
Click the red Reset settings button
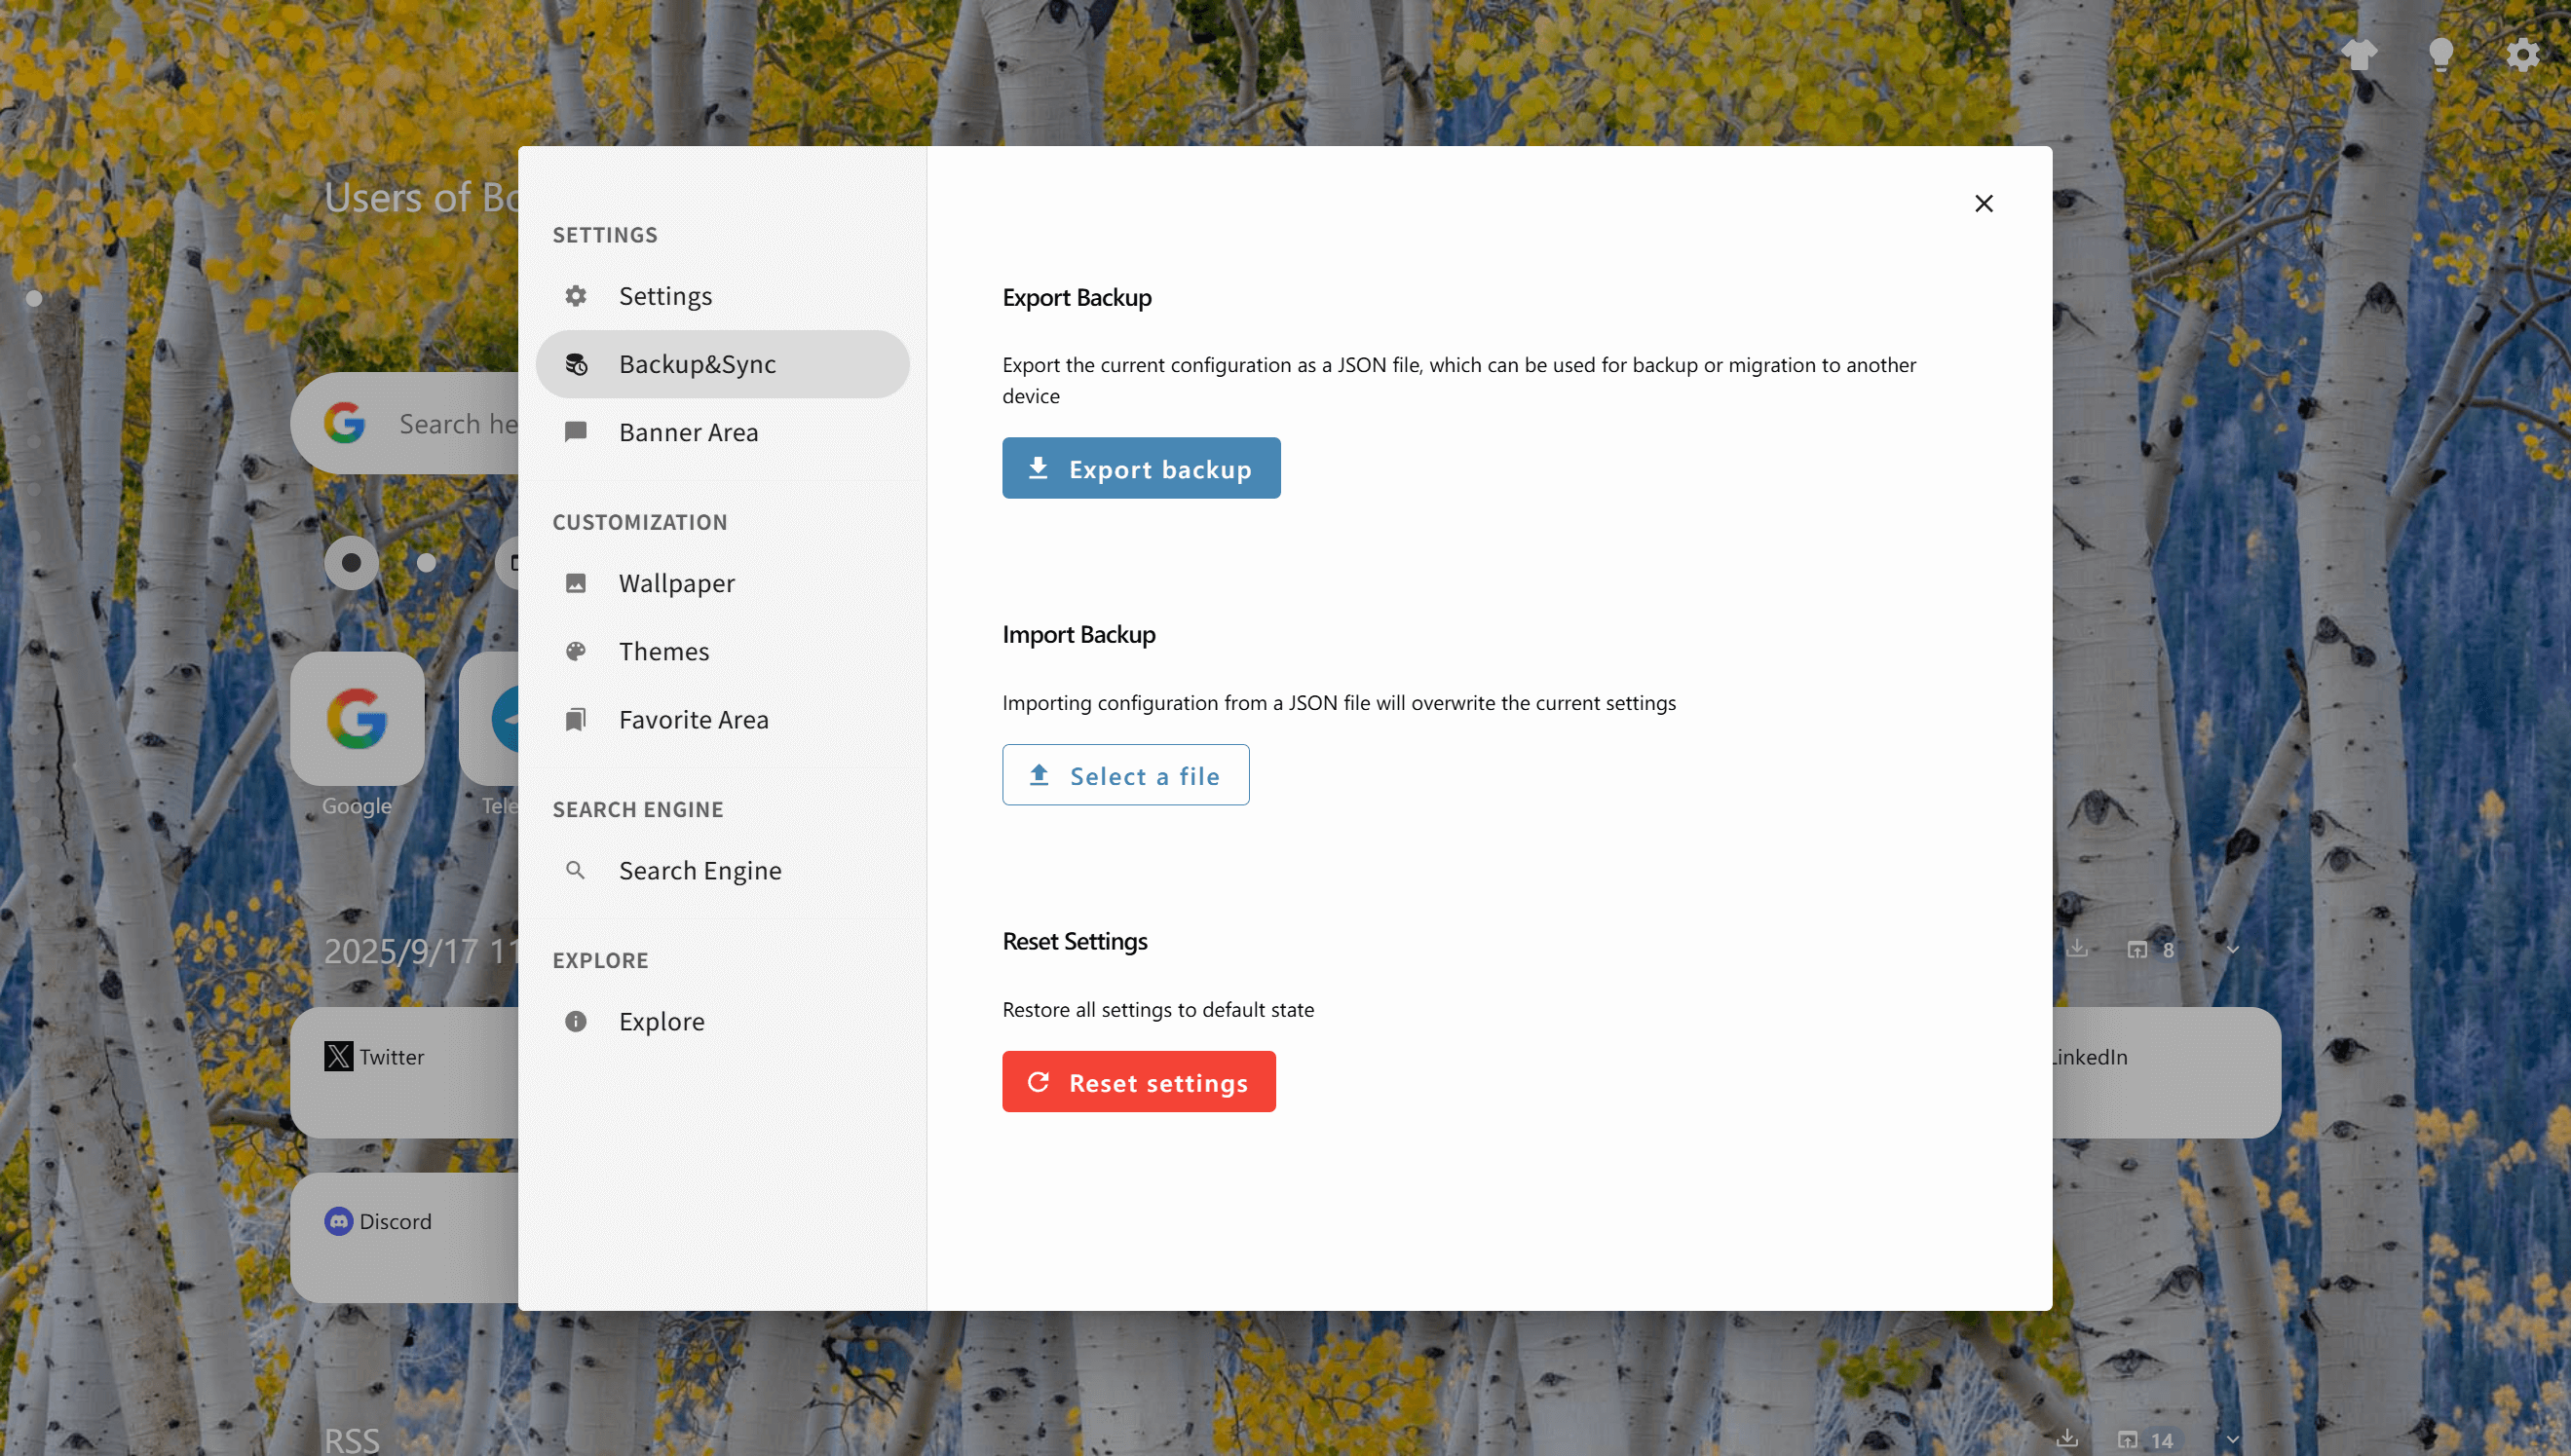1139,1082
